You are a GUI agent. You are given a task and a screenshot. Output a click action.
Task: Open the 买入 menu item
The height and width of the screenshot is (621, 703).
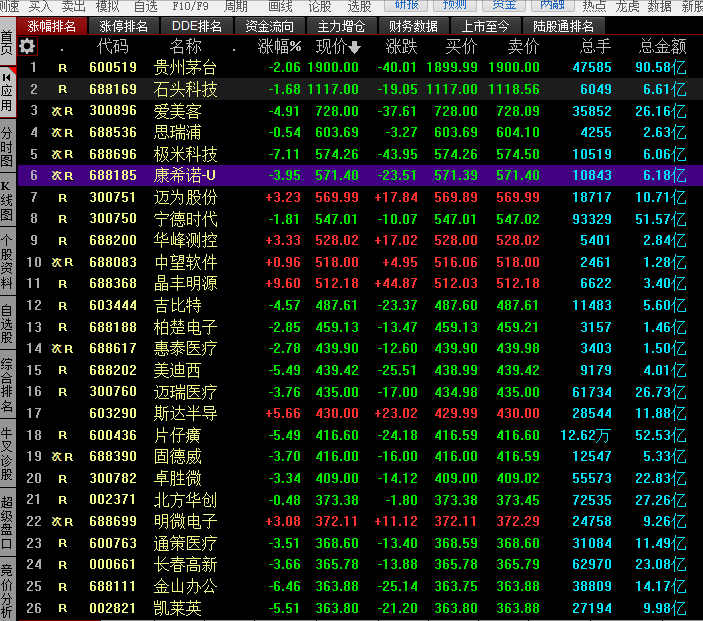[x=40, y=6]
